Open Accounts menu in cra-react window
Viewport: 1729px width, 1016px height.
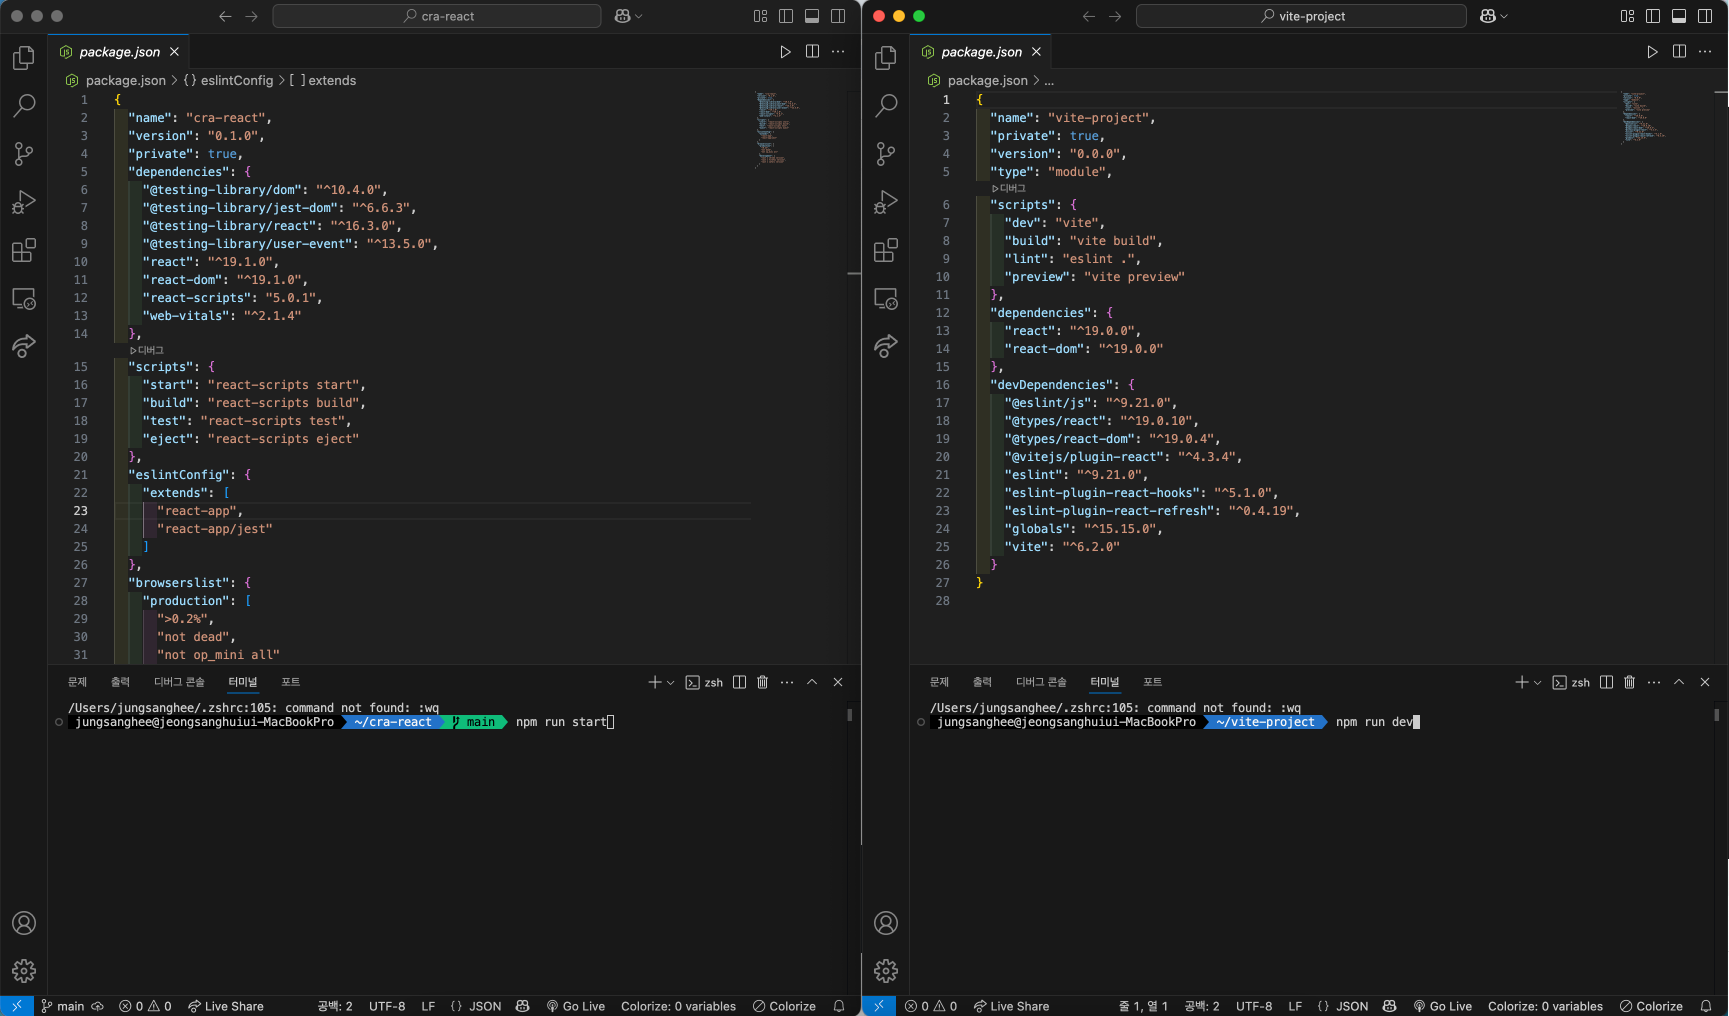tap(24, 923)
